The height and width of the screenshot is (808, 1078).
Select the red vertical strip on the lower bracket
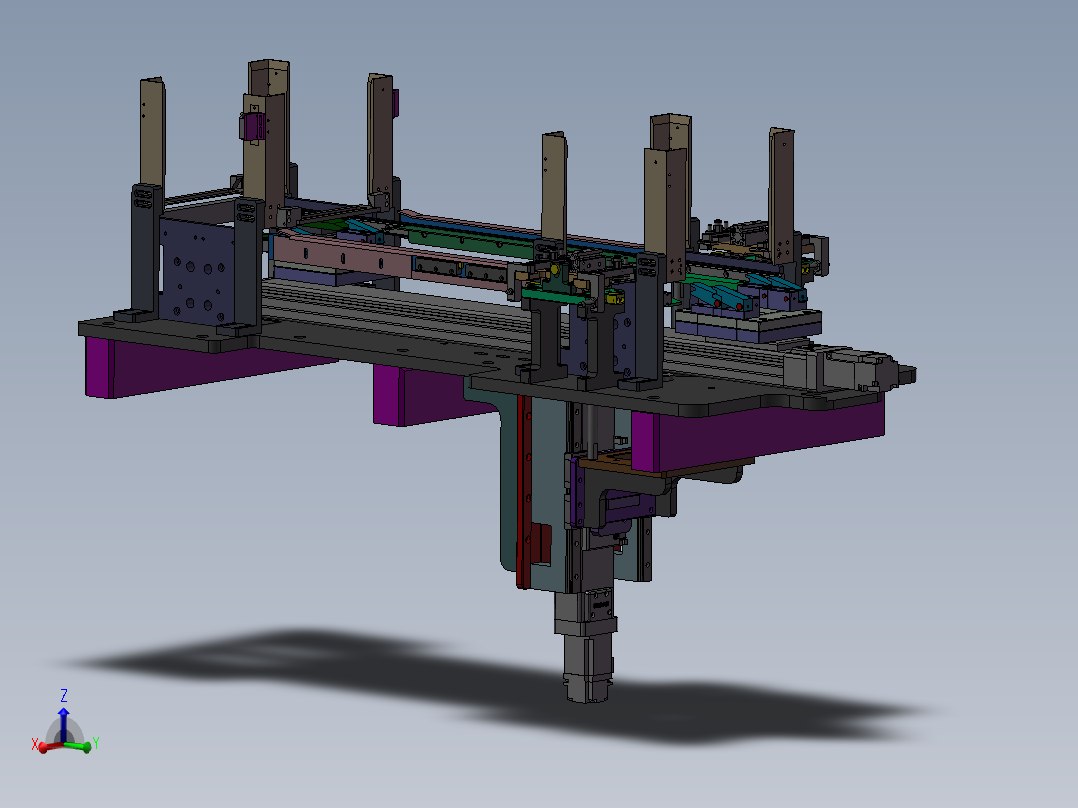point(523,492)
